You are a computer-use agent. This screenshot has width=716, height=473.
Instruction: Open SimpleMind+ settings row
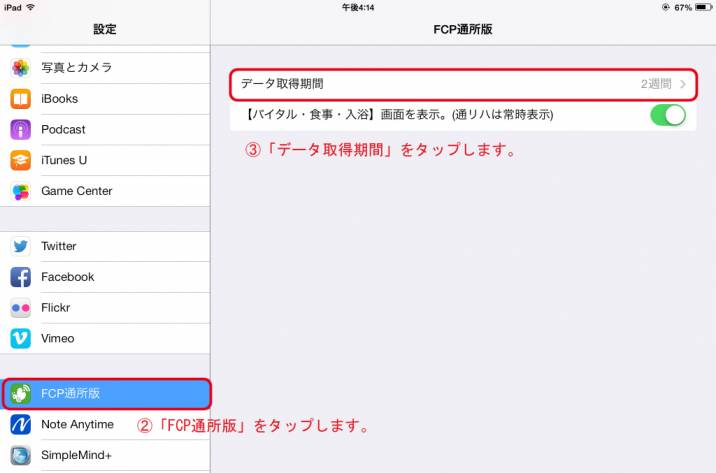(105, 455)
